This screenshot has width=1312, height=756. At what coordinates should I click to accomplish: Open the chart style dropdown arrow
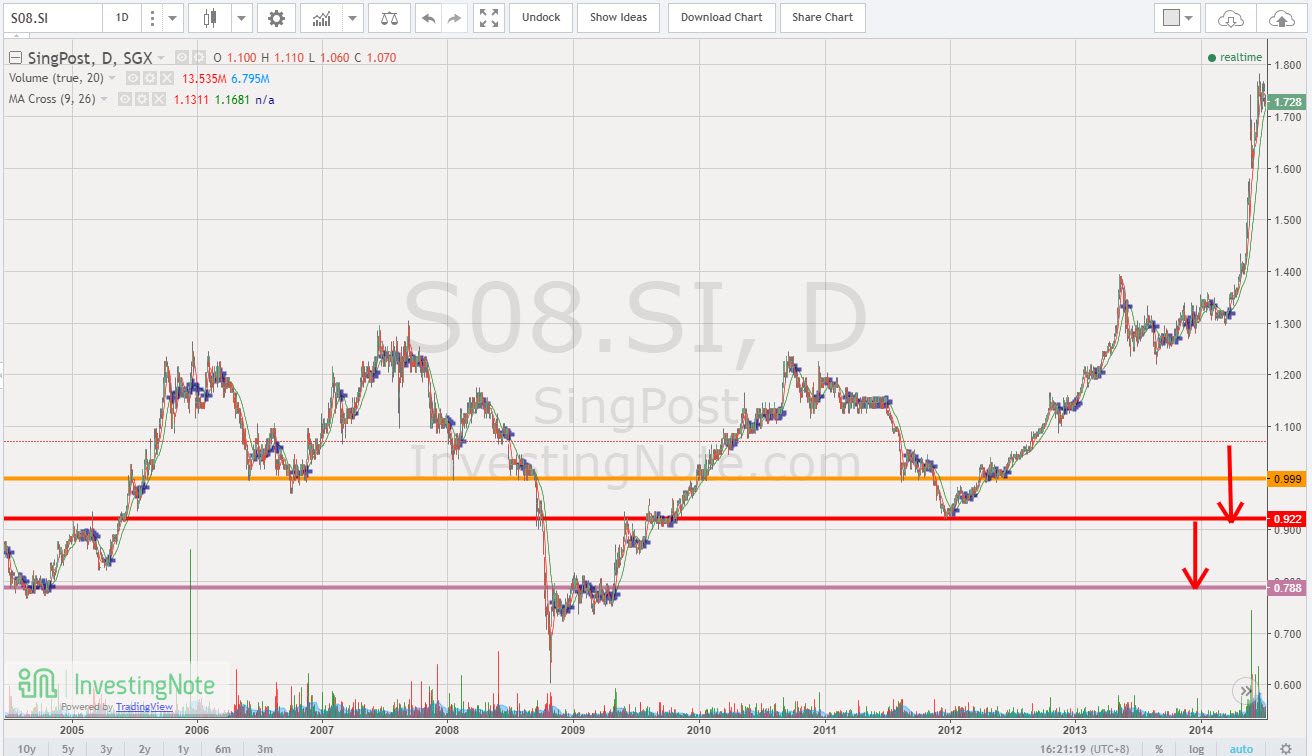[238, 17]
